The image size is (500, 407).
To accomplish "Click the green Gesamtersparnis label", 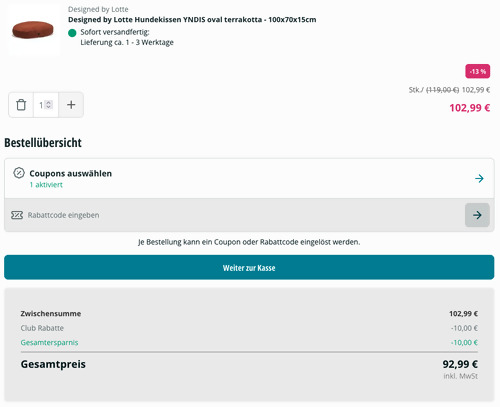I will coord(49,343).
